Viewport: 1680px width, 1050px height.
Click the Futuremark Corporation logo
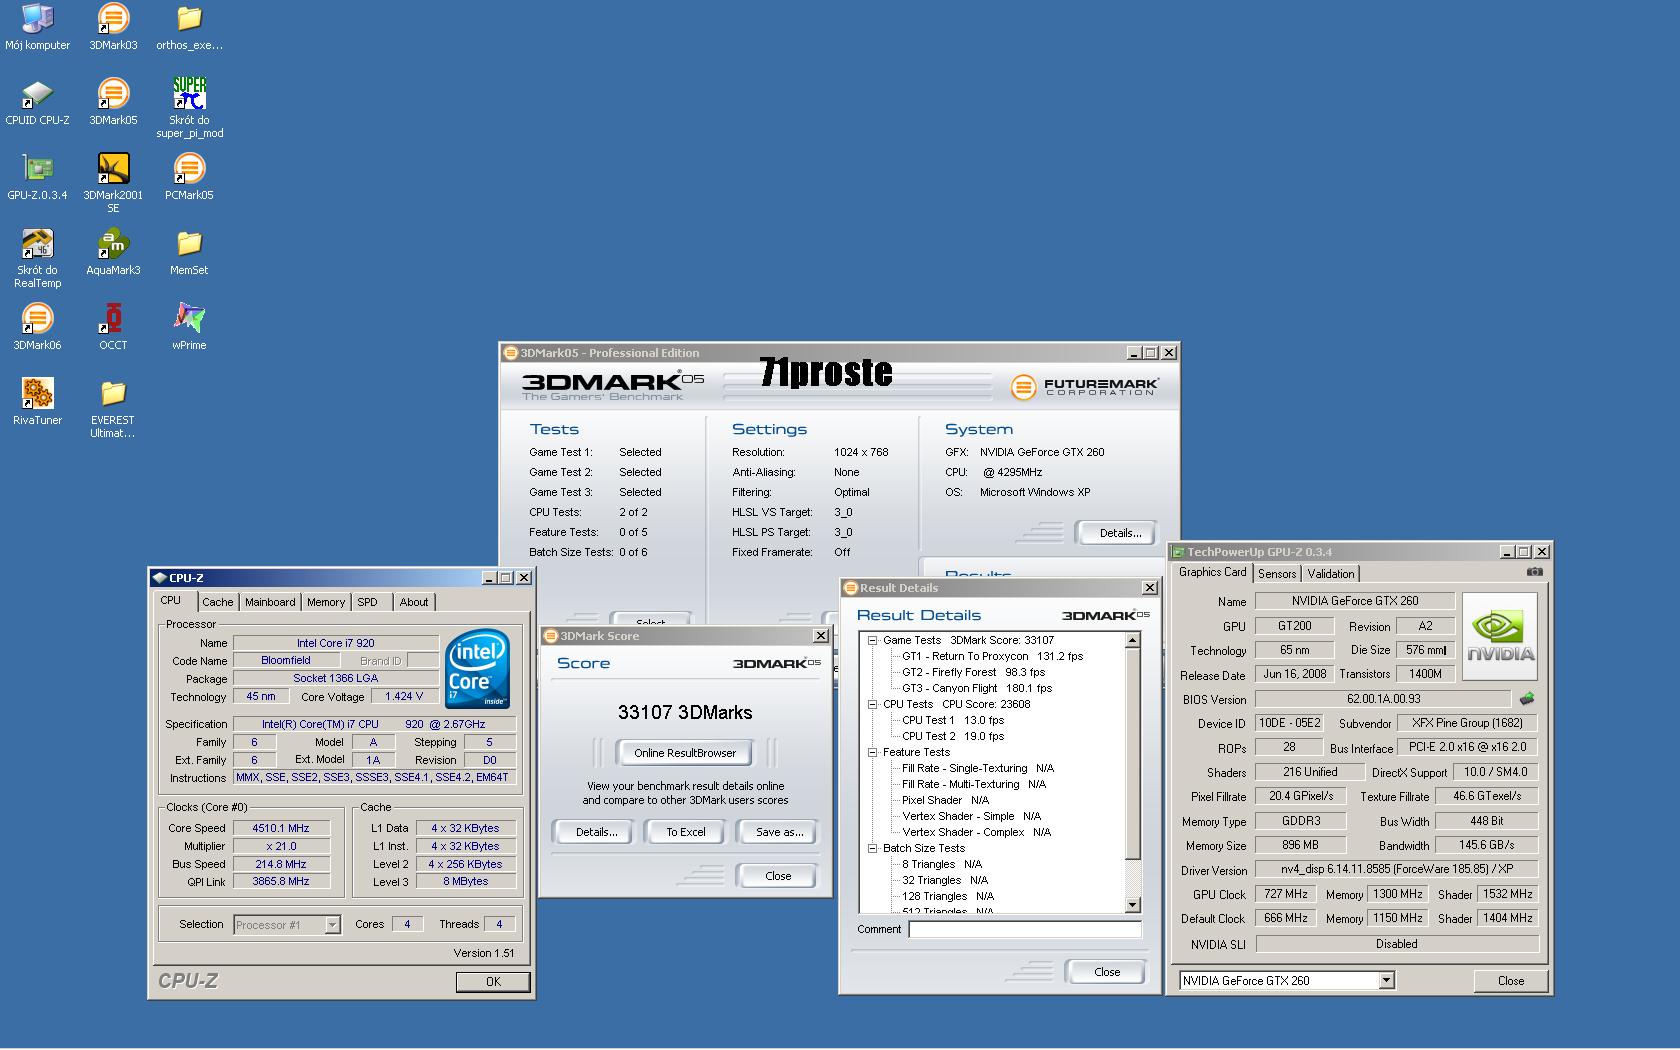click(1084, 386)
